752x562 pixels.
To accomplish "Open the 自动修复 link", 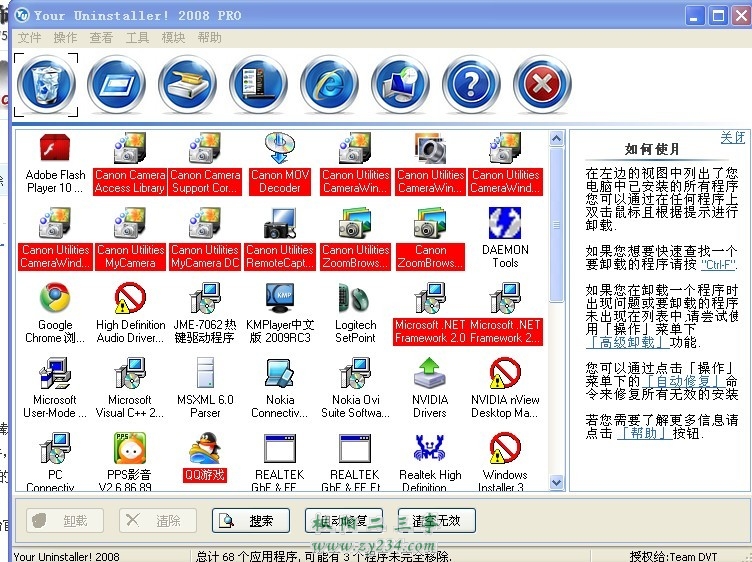I will coord(682,381).
